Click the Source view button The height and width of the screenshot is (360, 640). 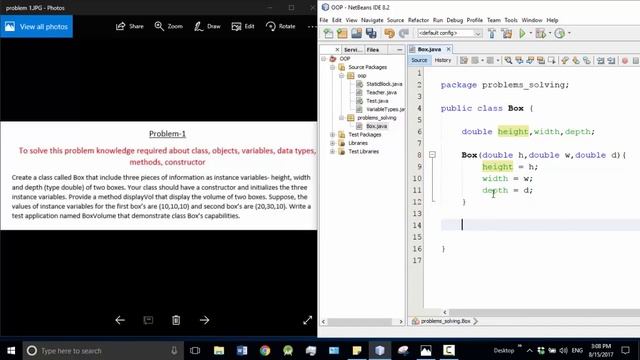(x=419, y=60)
